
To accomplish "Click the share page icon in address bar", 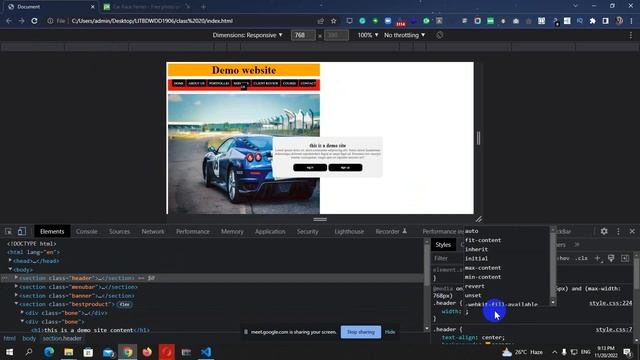I will [x=320, y=21].
